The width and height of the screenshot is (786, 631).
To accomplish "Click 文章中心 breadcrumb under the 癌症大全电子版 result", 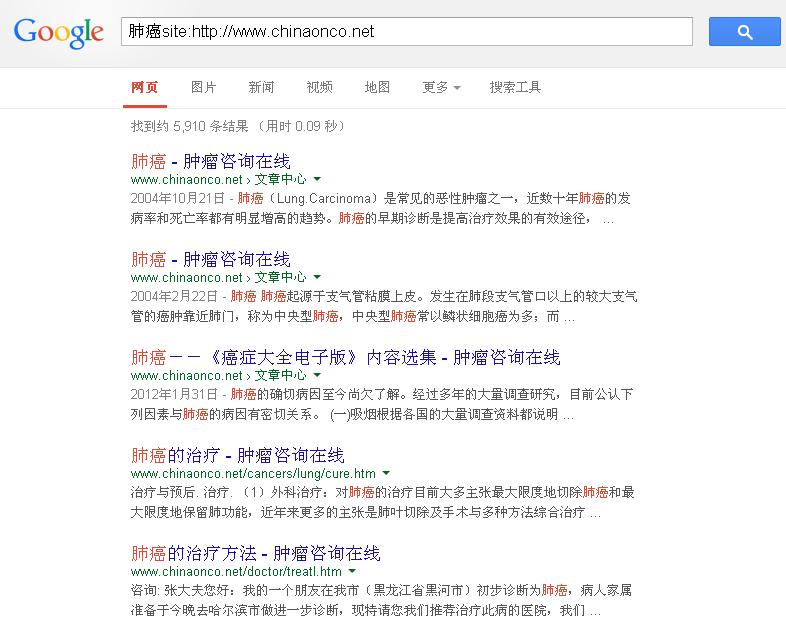I will pyautogui.click(x=280, y=375).
